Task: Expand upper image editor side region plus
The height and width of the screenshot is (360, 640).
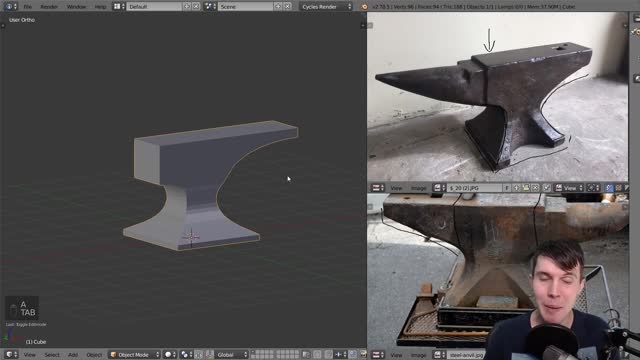Action: (624, 25)
